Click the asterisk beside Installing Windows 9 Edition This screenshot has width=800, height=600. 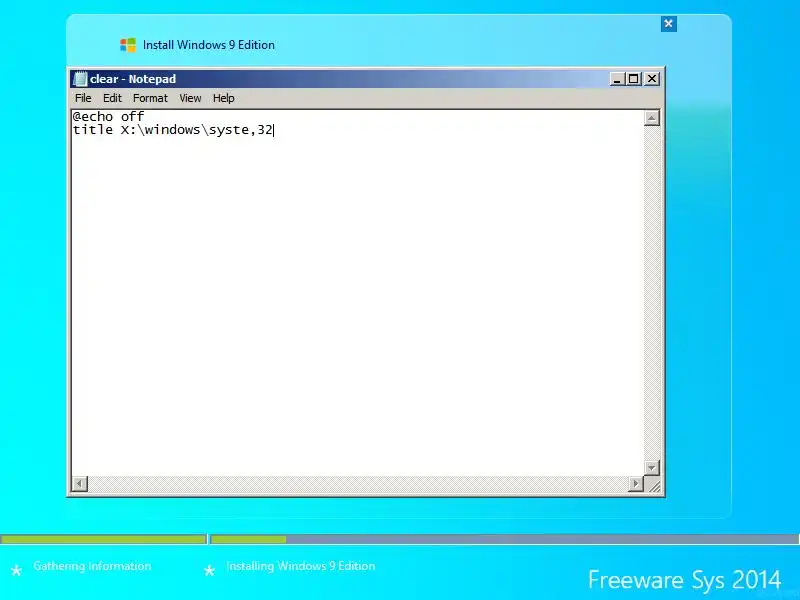[209, 570]
